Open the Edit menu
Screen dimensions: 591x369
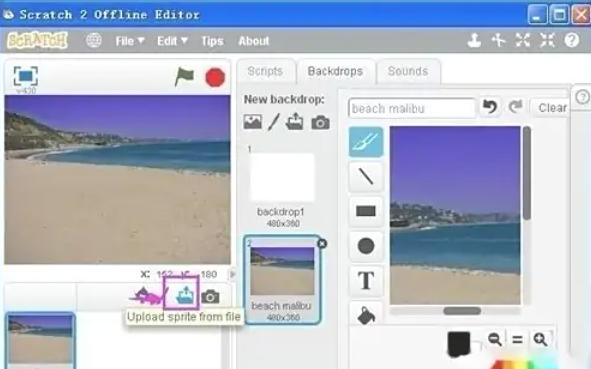pyautogui.click(x=172, y=41)
